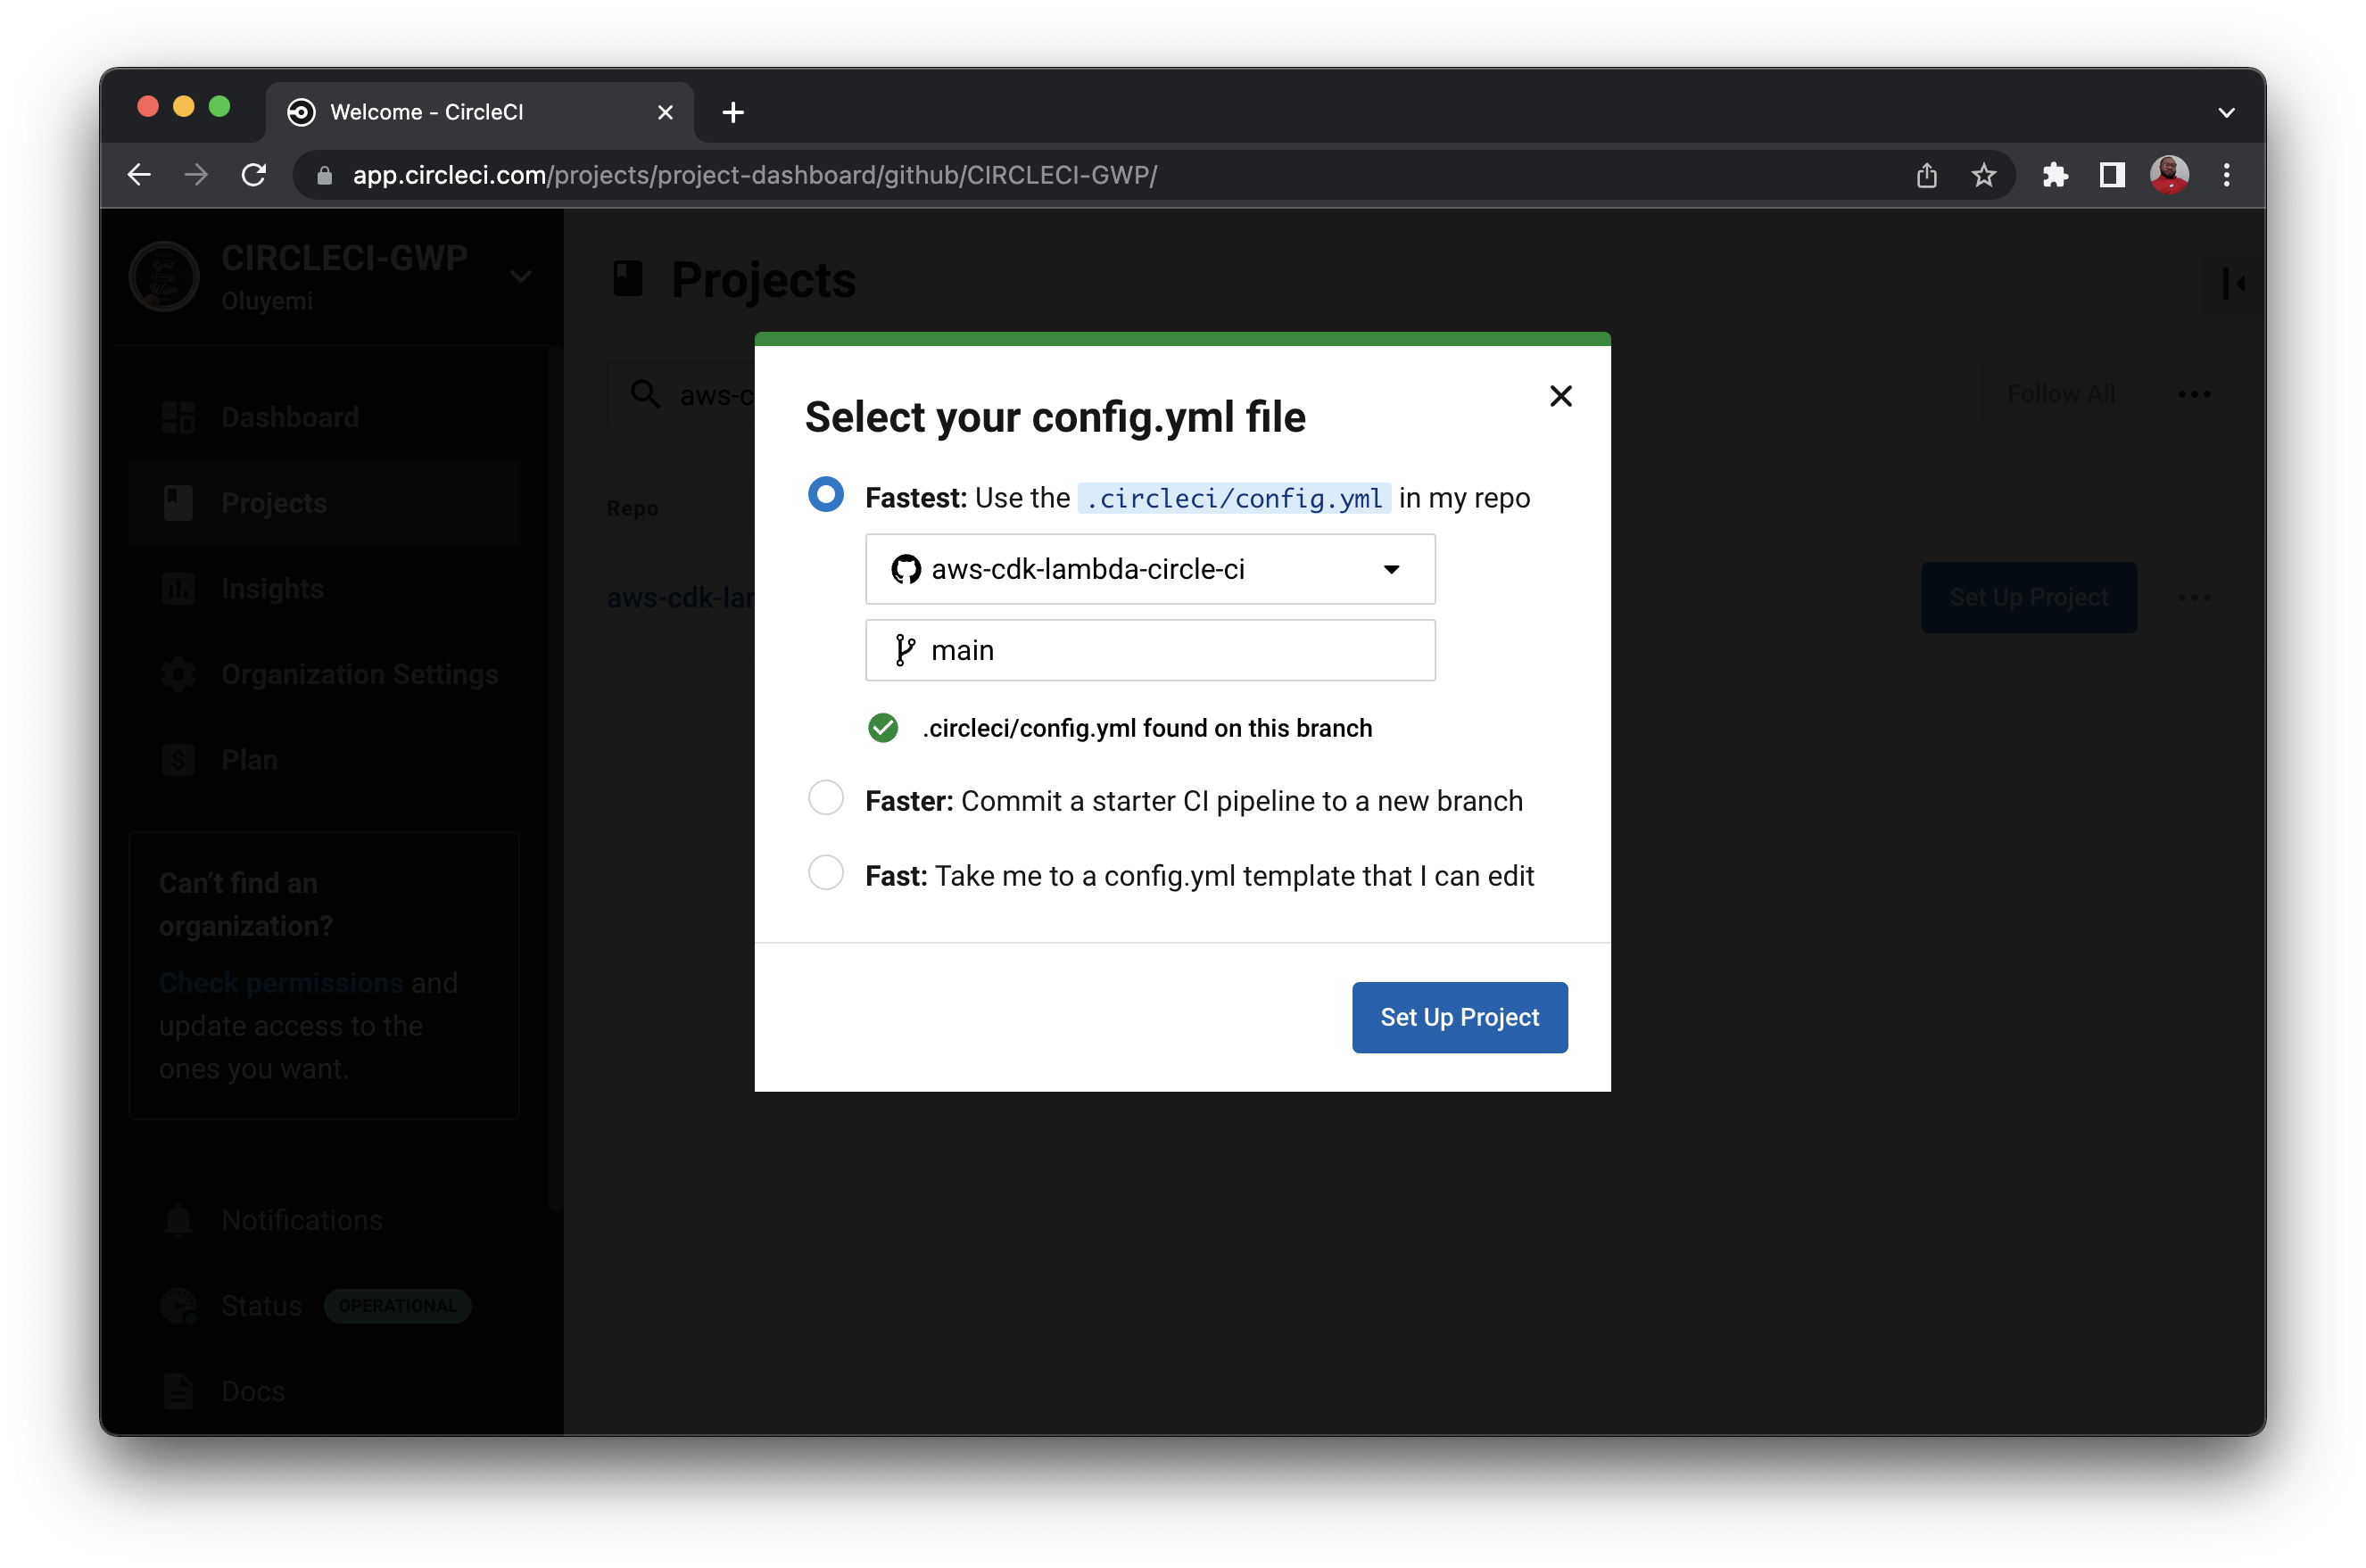Screen dimensions: 2366x1568
Task: Open Organization Settings via gear icon
Action: click(178, 674)
